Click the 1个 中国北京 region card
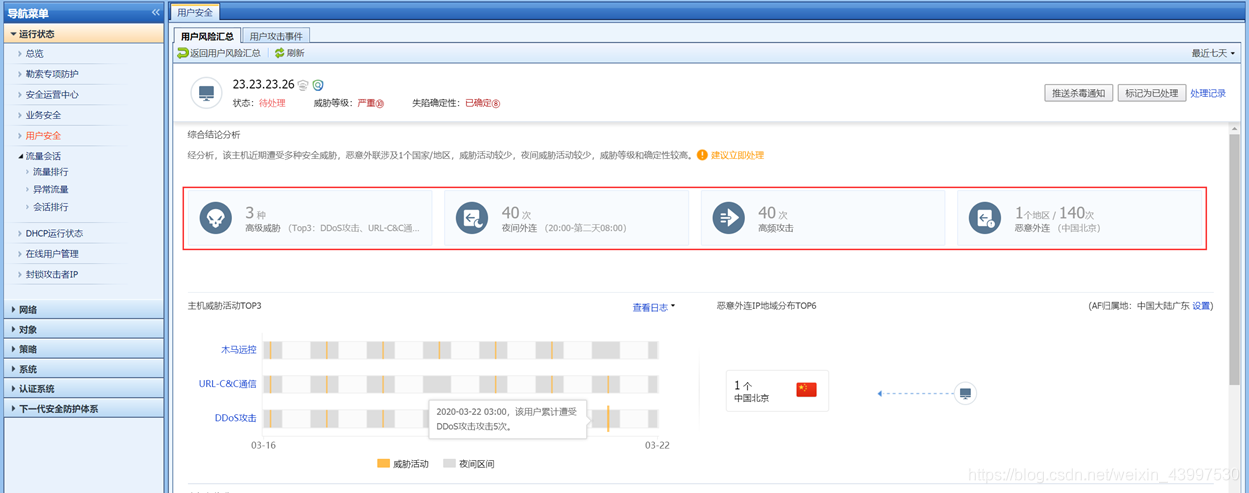The width and height of the screenshot is (1249, 493). 777,390
